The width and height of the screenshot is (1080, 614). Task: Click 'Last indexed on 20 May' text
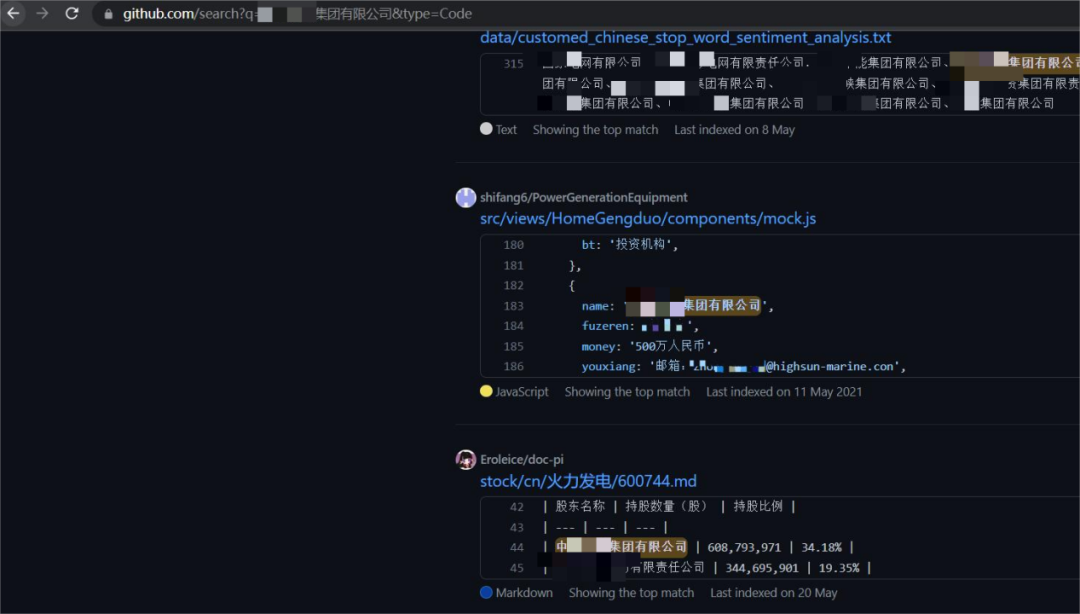point(773,593)
